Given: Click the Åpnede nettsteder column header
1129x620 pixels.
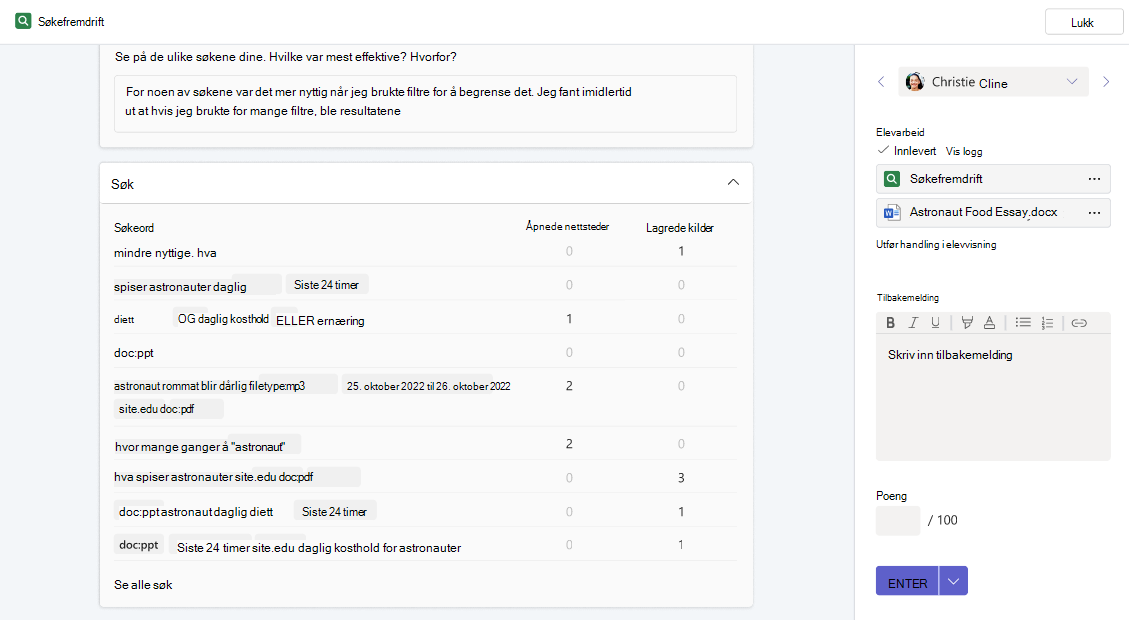Looking at the screenshot, I should point(567,227).
